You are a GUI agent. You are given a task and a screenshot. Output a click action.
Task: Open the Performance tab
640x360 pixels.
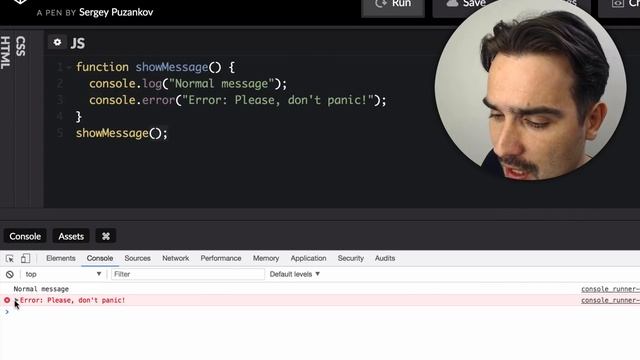pyautogui.click(x=221, y=258)
